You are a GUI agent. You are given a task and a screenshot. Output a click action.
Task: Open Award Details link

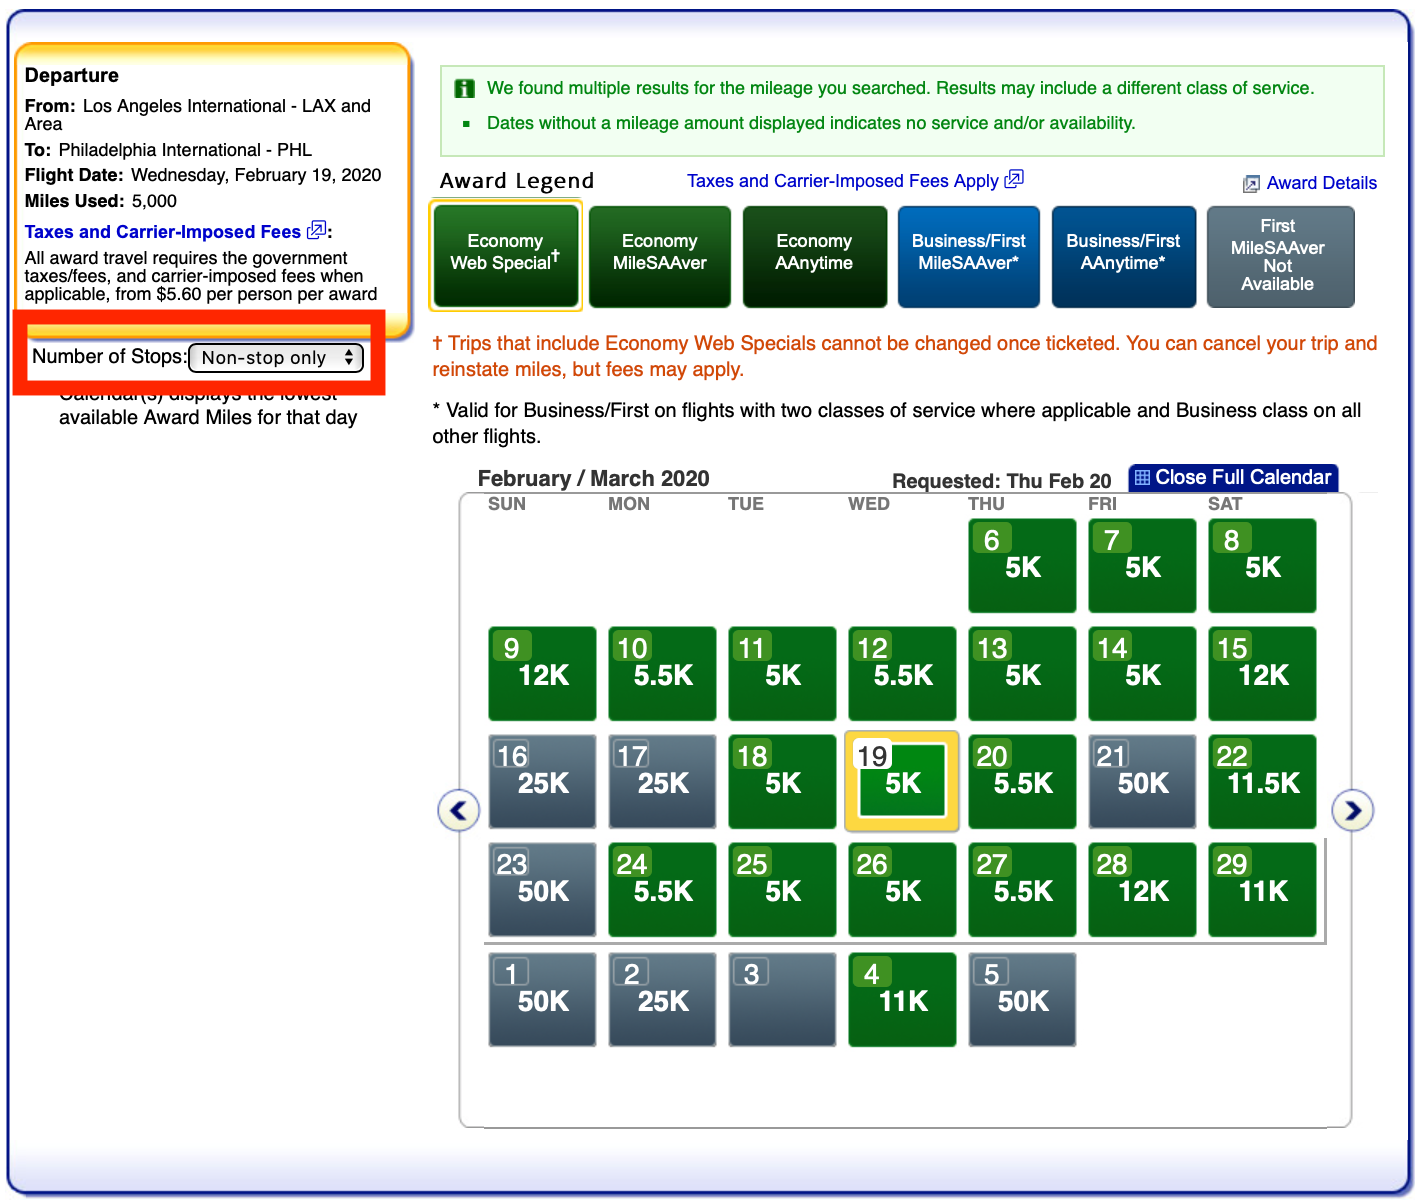tap(1321, 183)
